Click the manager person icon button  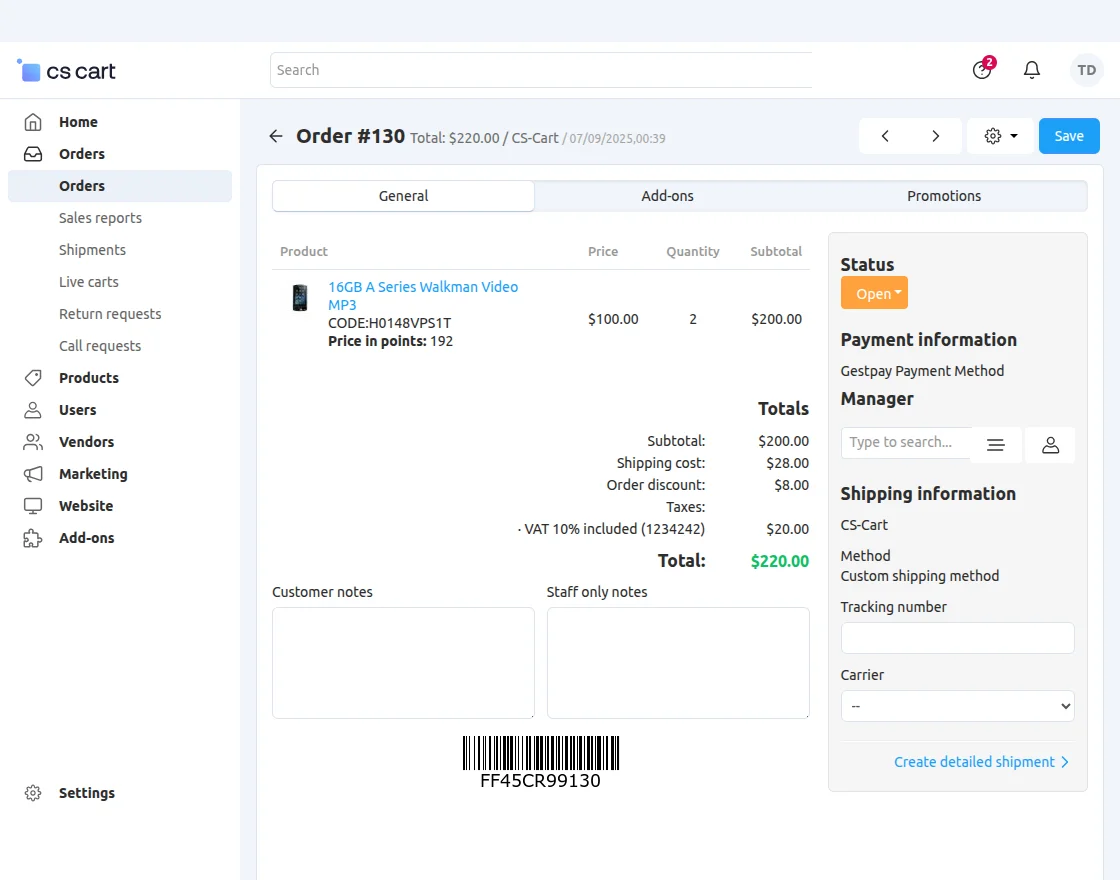[1050, 445]
